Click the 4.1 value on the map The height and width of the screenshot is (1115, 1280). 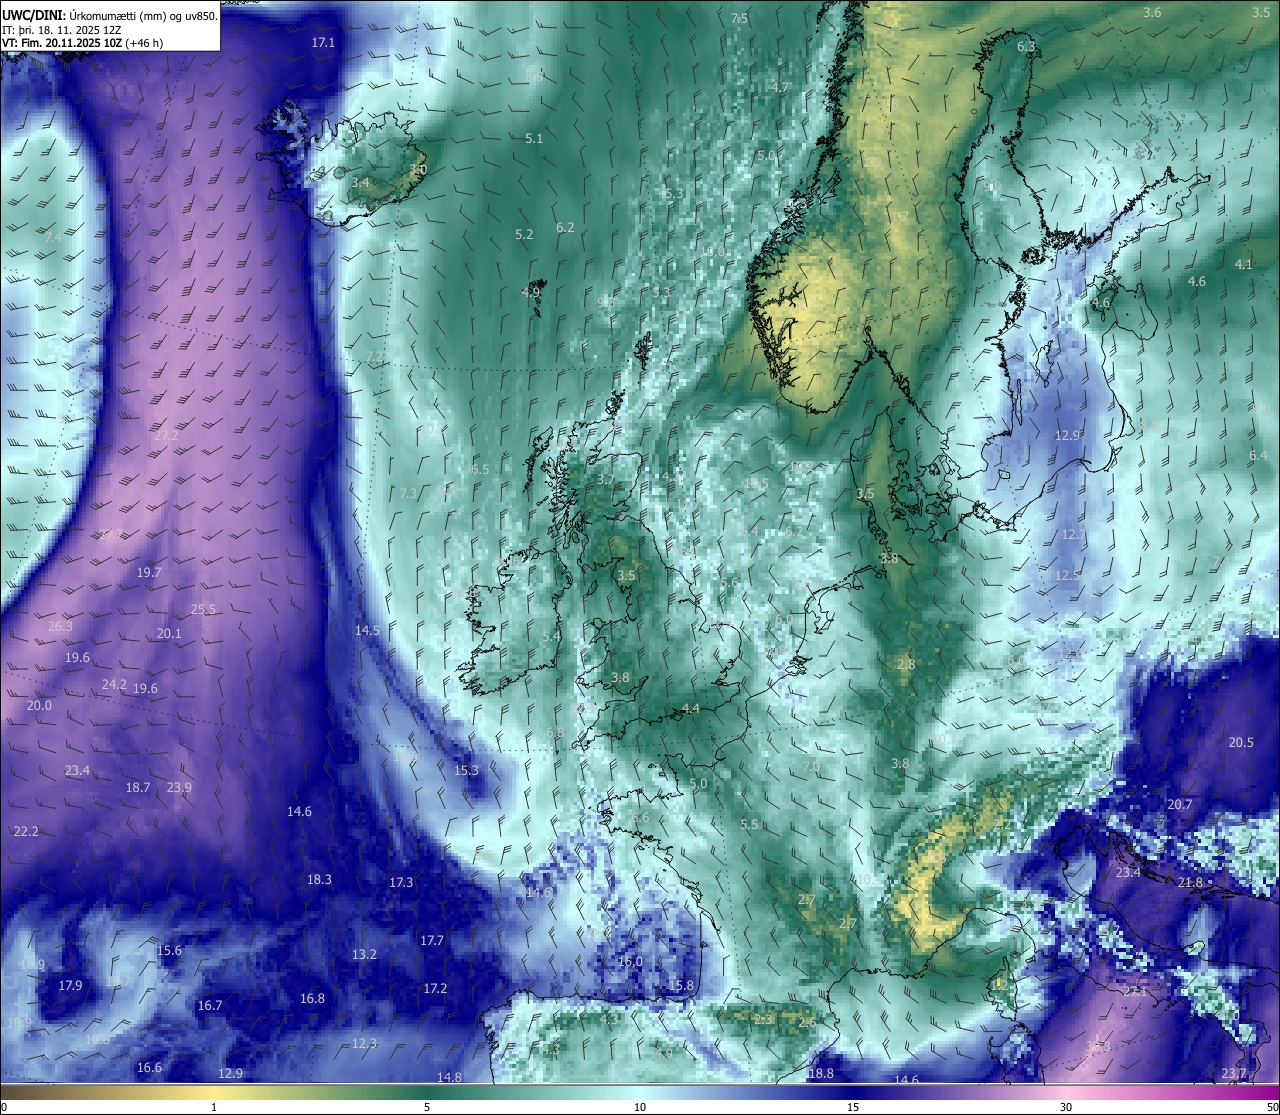tap(1243, 265)
